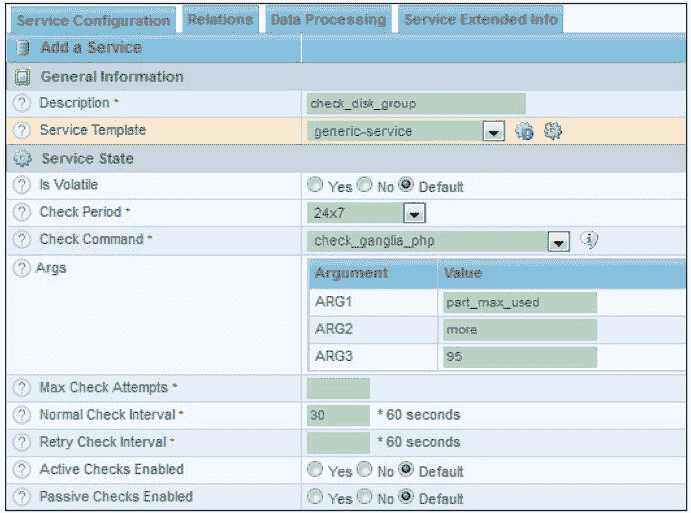
Task: Go to the Service Extended Info tab
Action: pyautogui.click(x=481, y=19)
